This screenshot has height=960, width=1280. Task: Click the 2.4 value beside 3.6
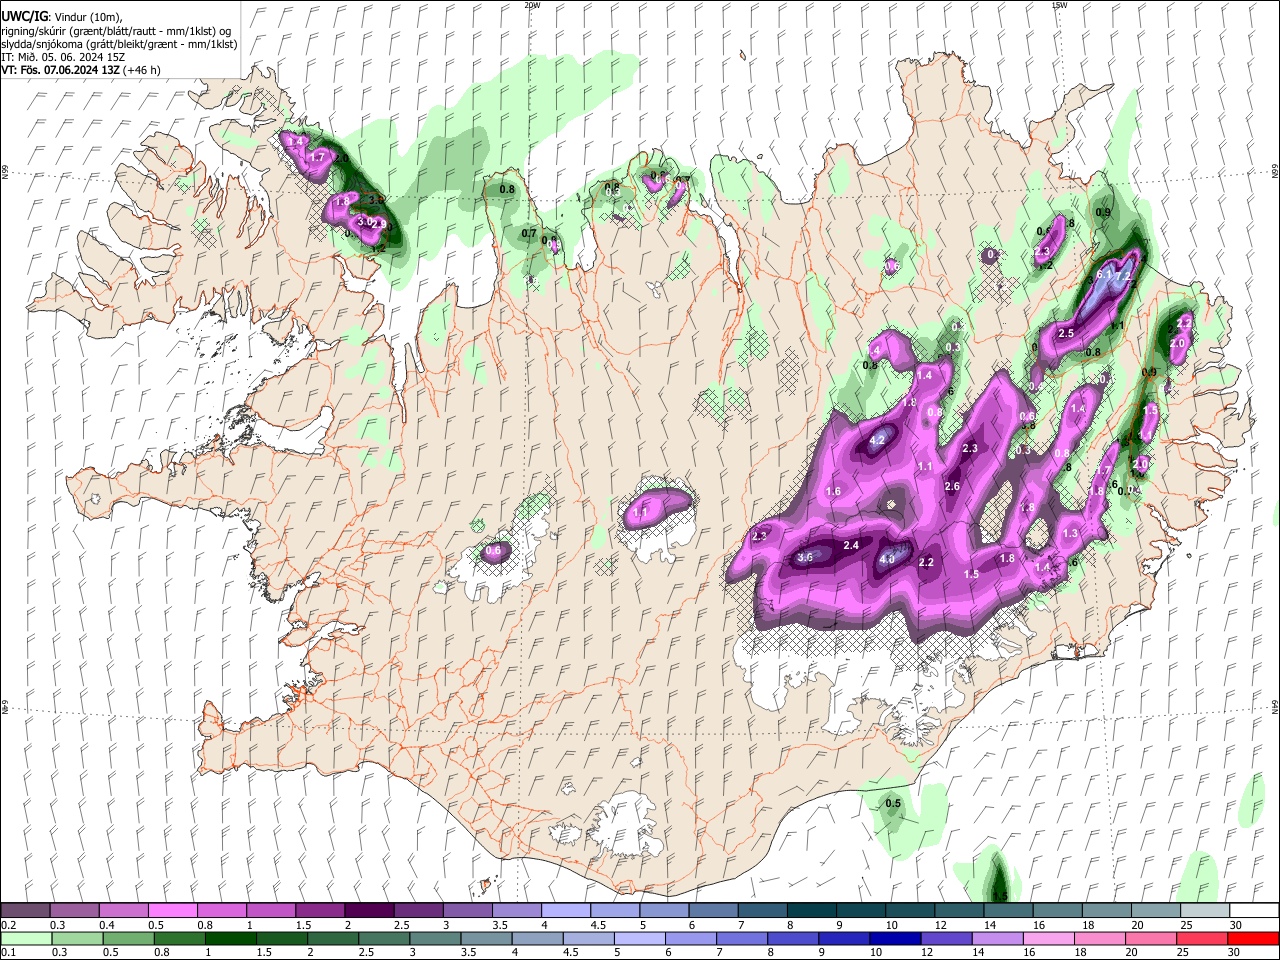[x=852, y=545]
